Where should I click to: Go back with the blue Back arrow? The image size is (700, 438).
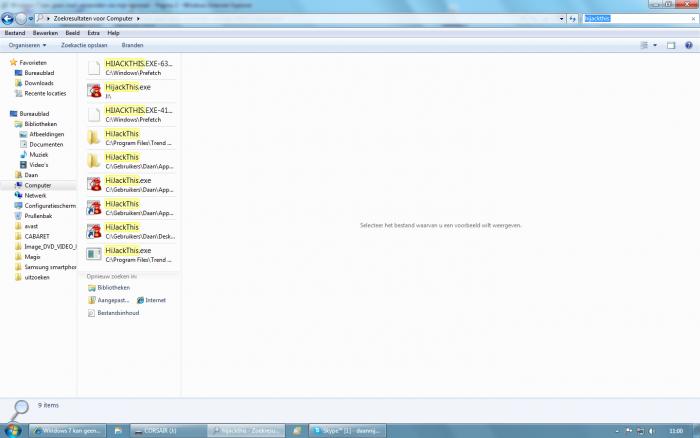coord(8,19)
